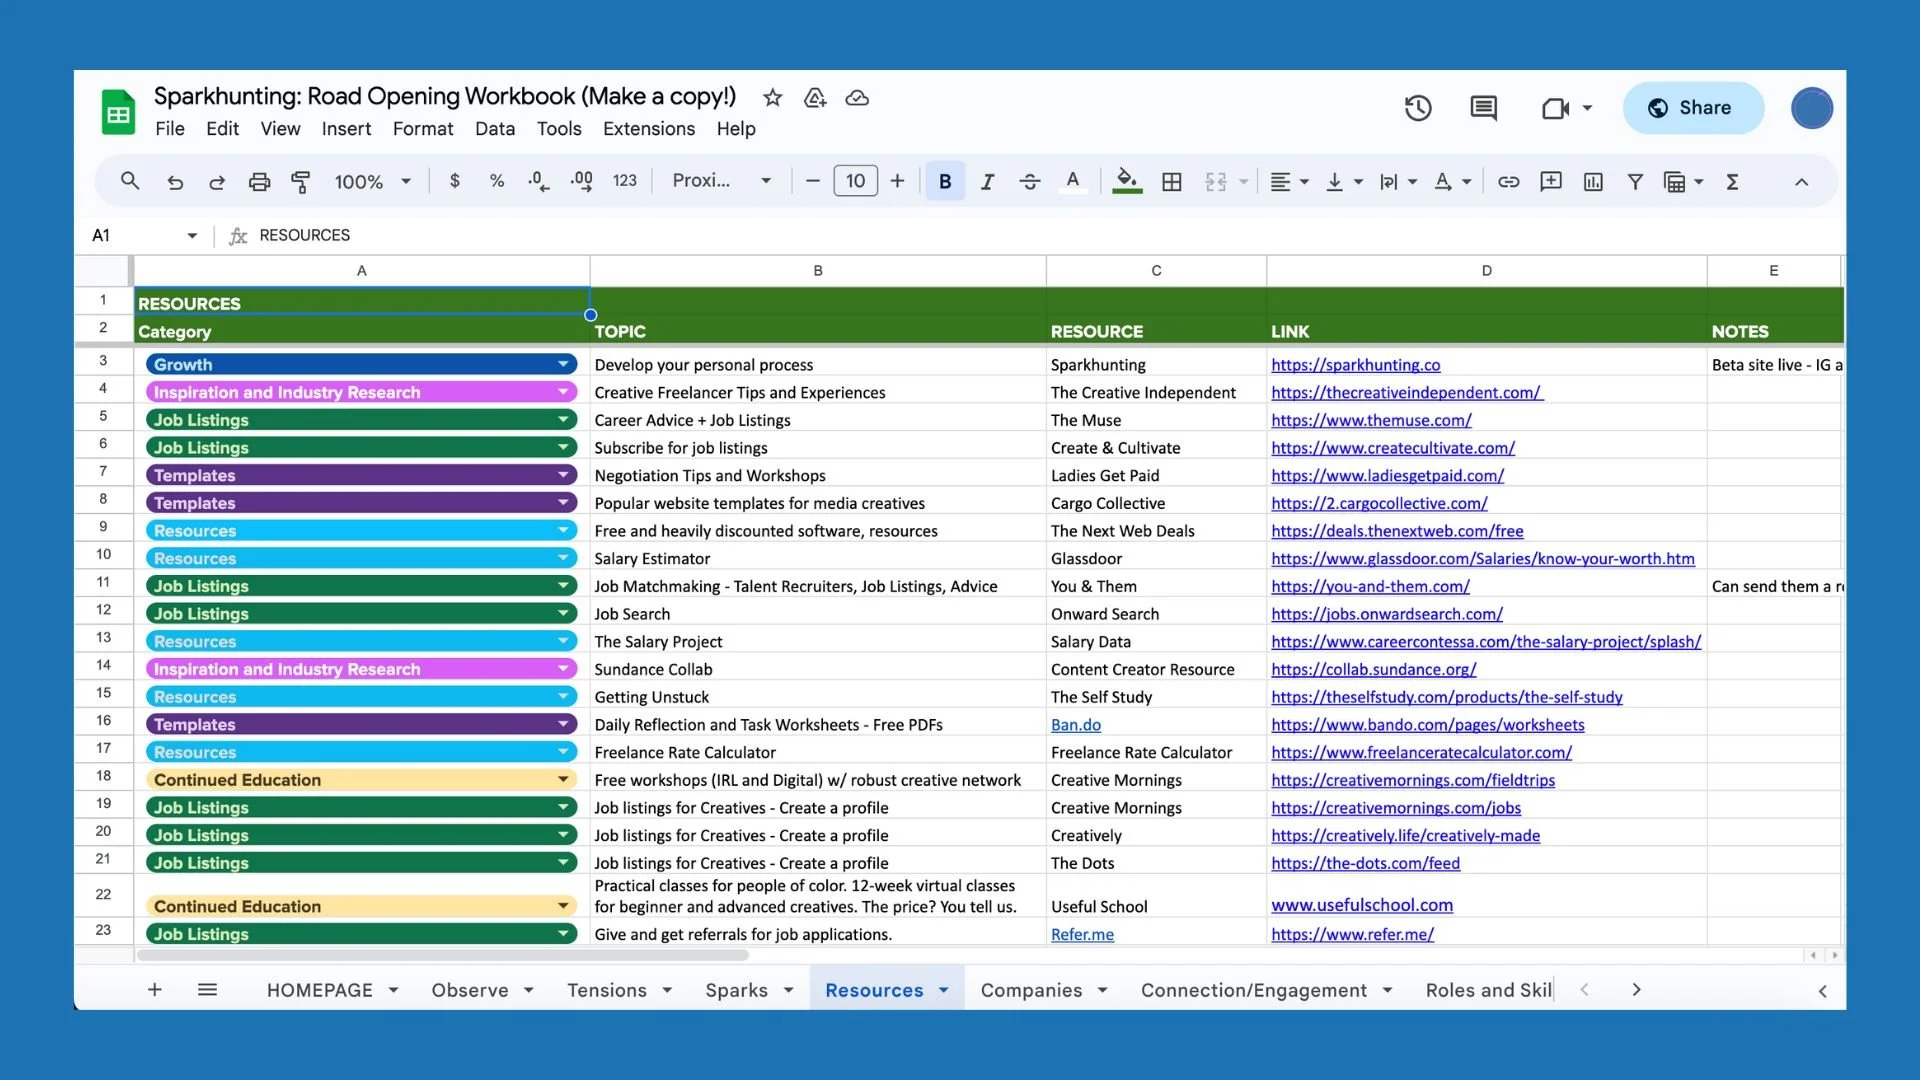This screenshot has height=1080, width=1920.
Task: Click the Share button
Action: click(1692, 108)
